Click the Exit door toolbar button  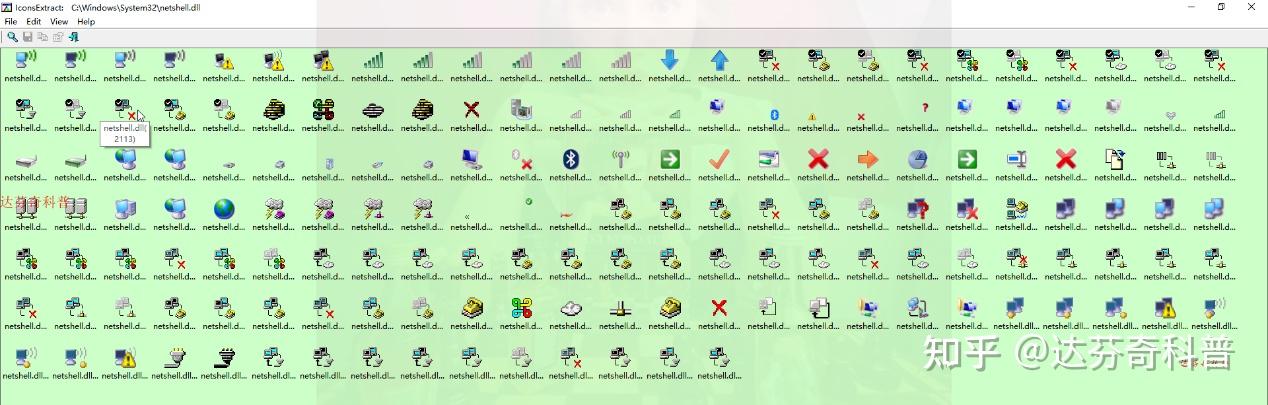coord(73,37)
